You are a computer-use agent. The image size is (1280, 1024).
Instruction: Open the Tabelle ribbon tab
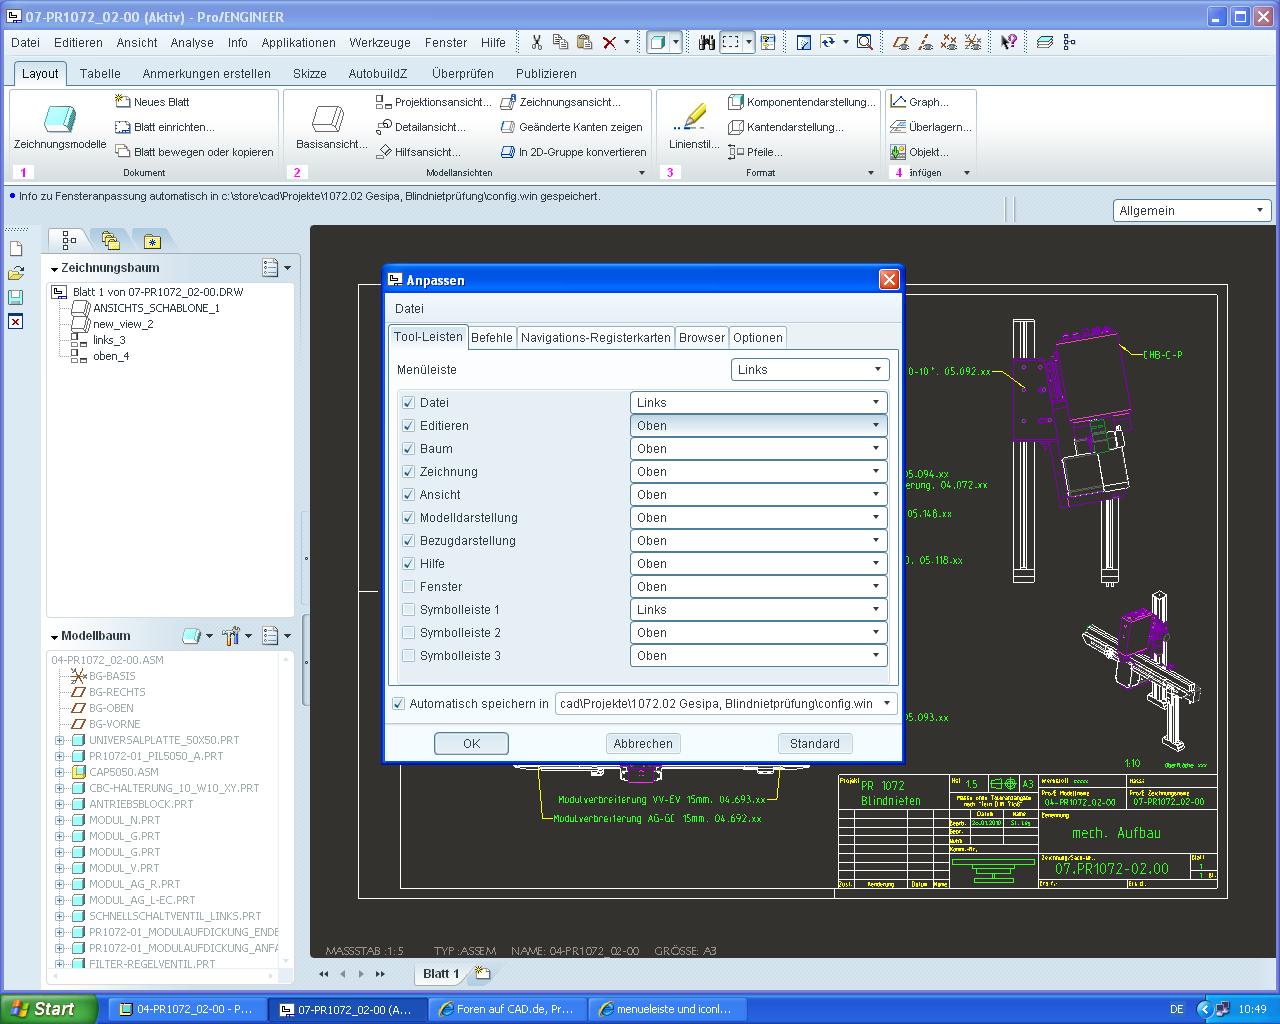pyautogui.click(x=100, y=73)
